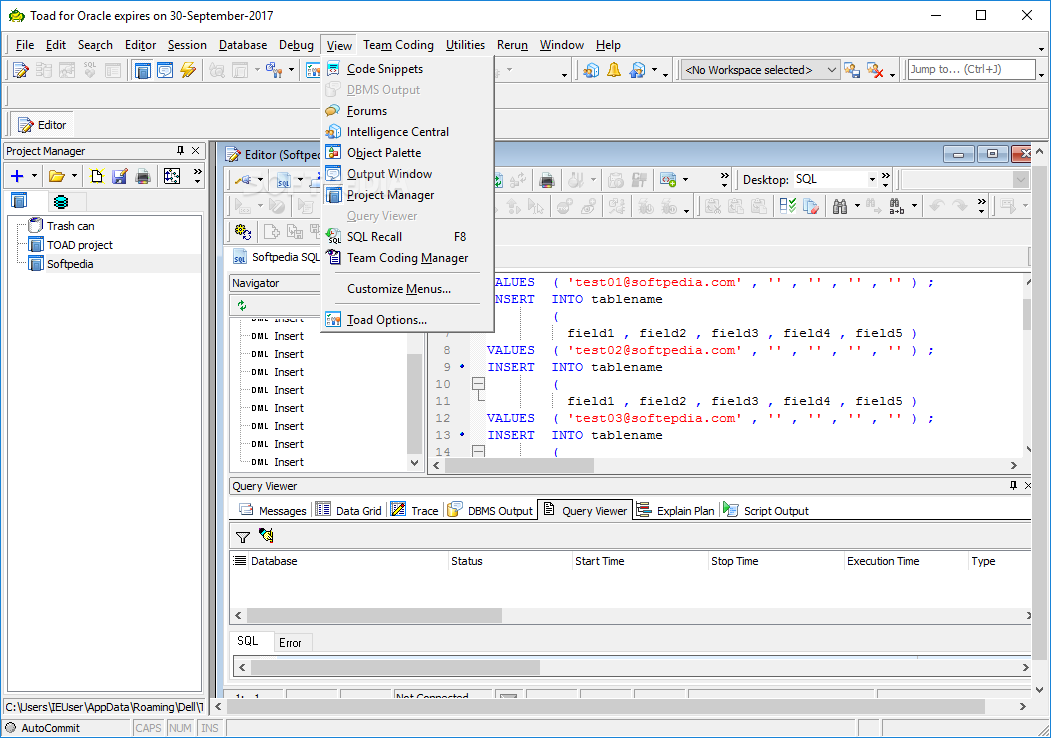The width and height of the screenshot is (1051, 738).
Task: Open the Utilities menu
Action: tap(465, 45)
